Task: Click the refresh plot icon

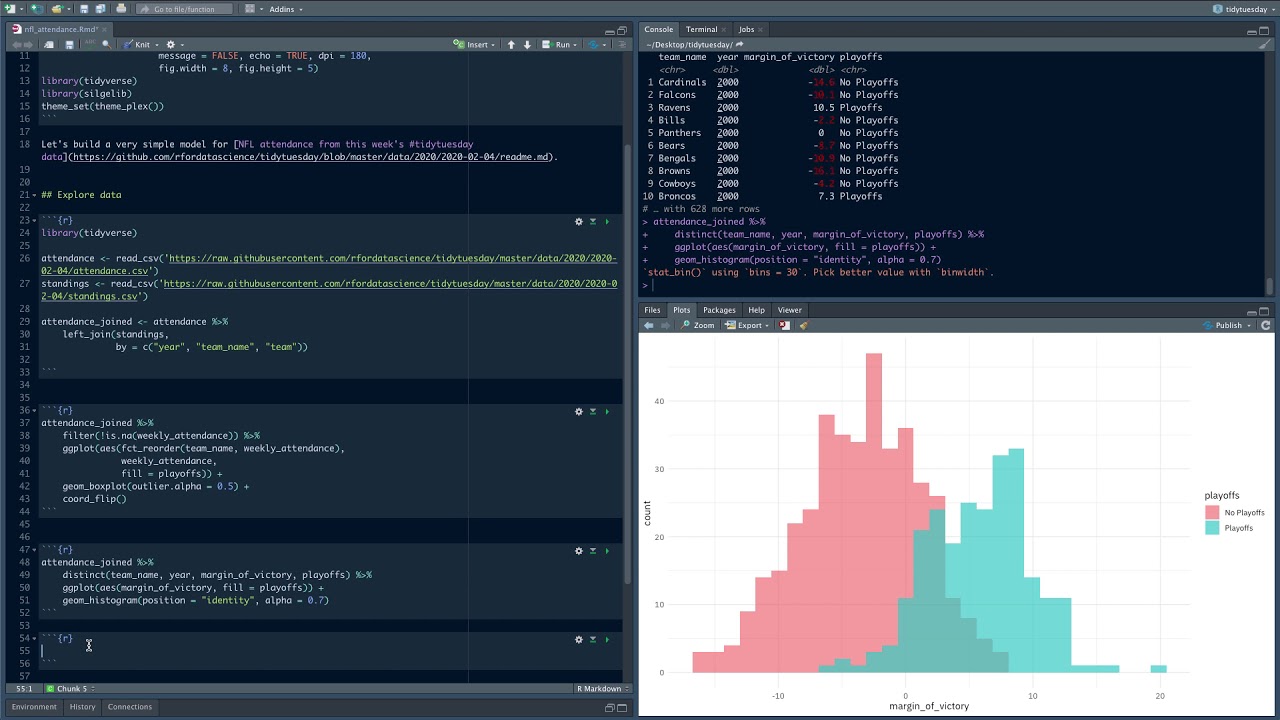Action: coord(1266,325)
